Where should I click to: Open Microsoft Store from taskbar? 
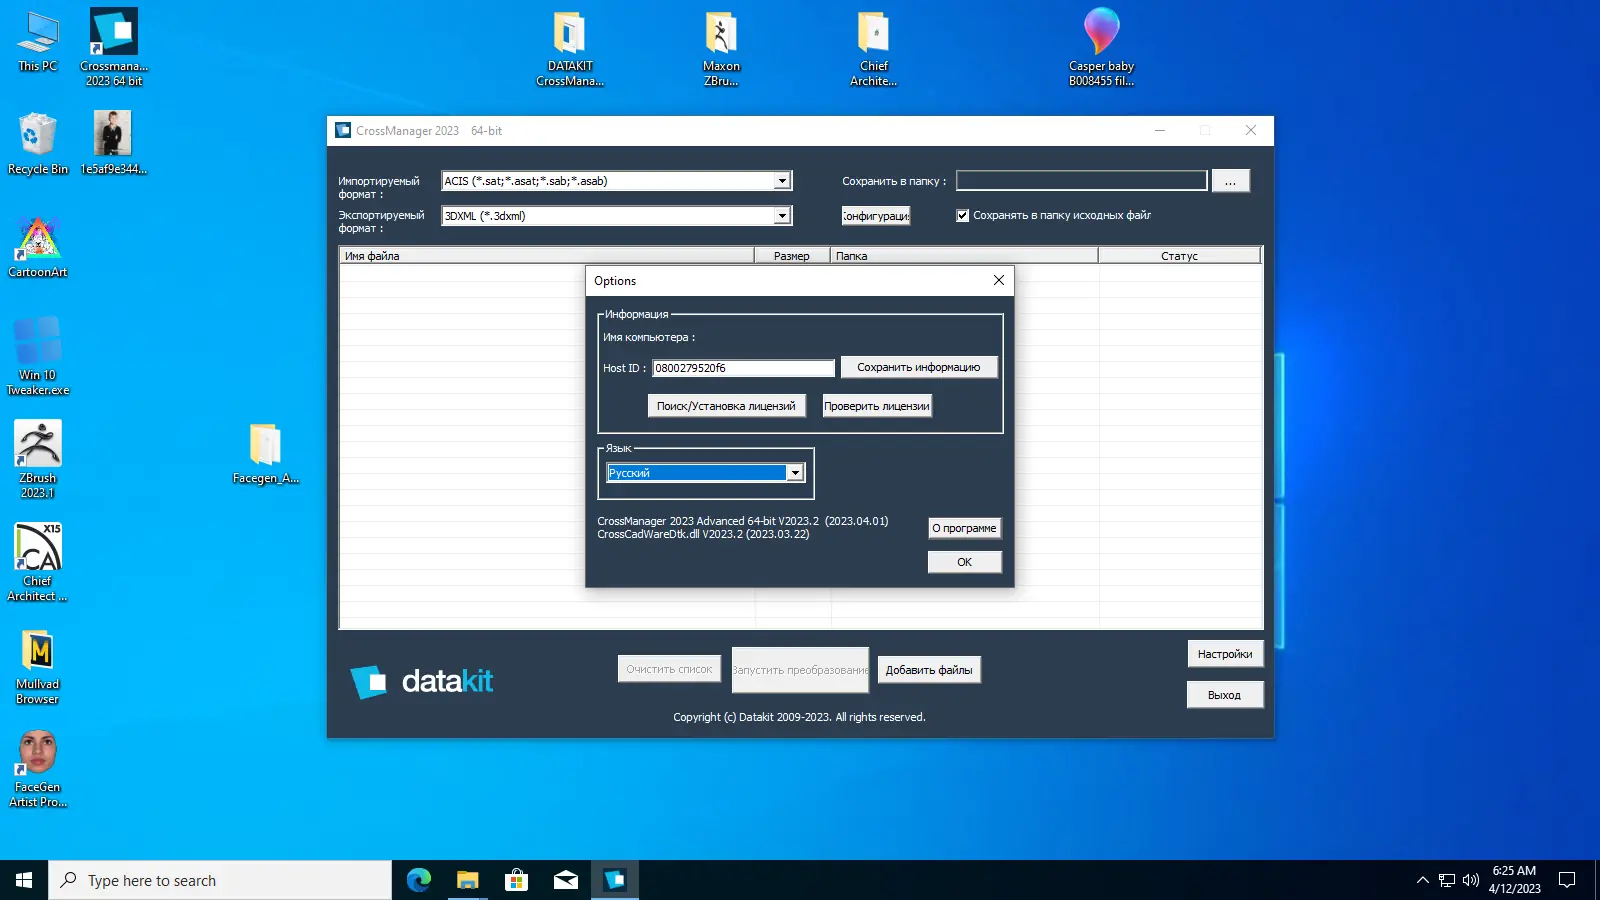[x=516, y=880]
